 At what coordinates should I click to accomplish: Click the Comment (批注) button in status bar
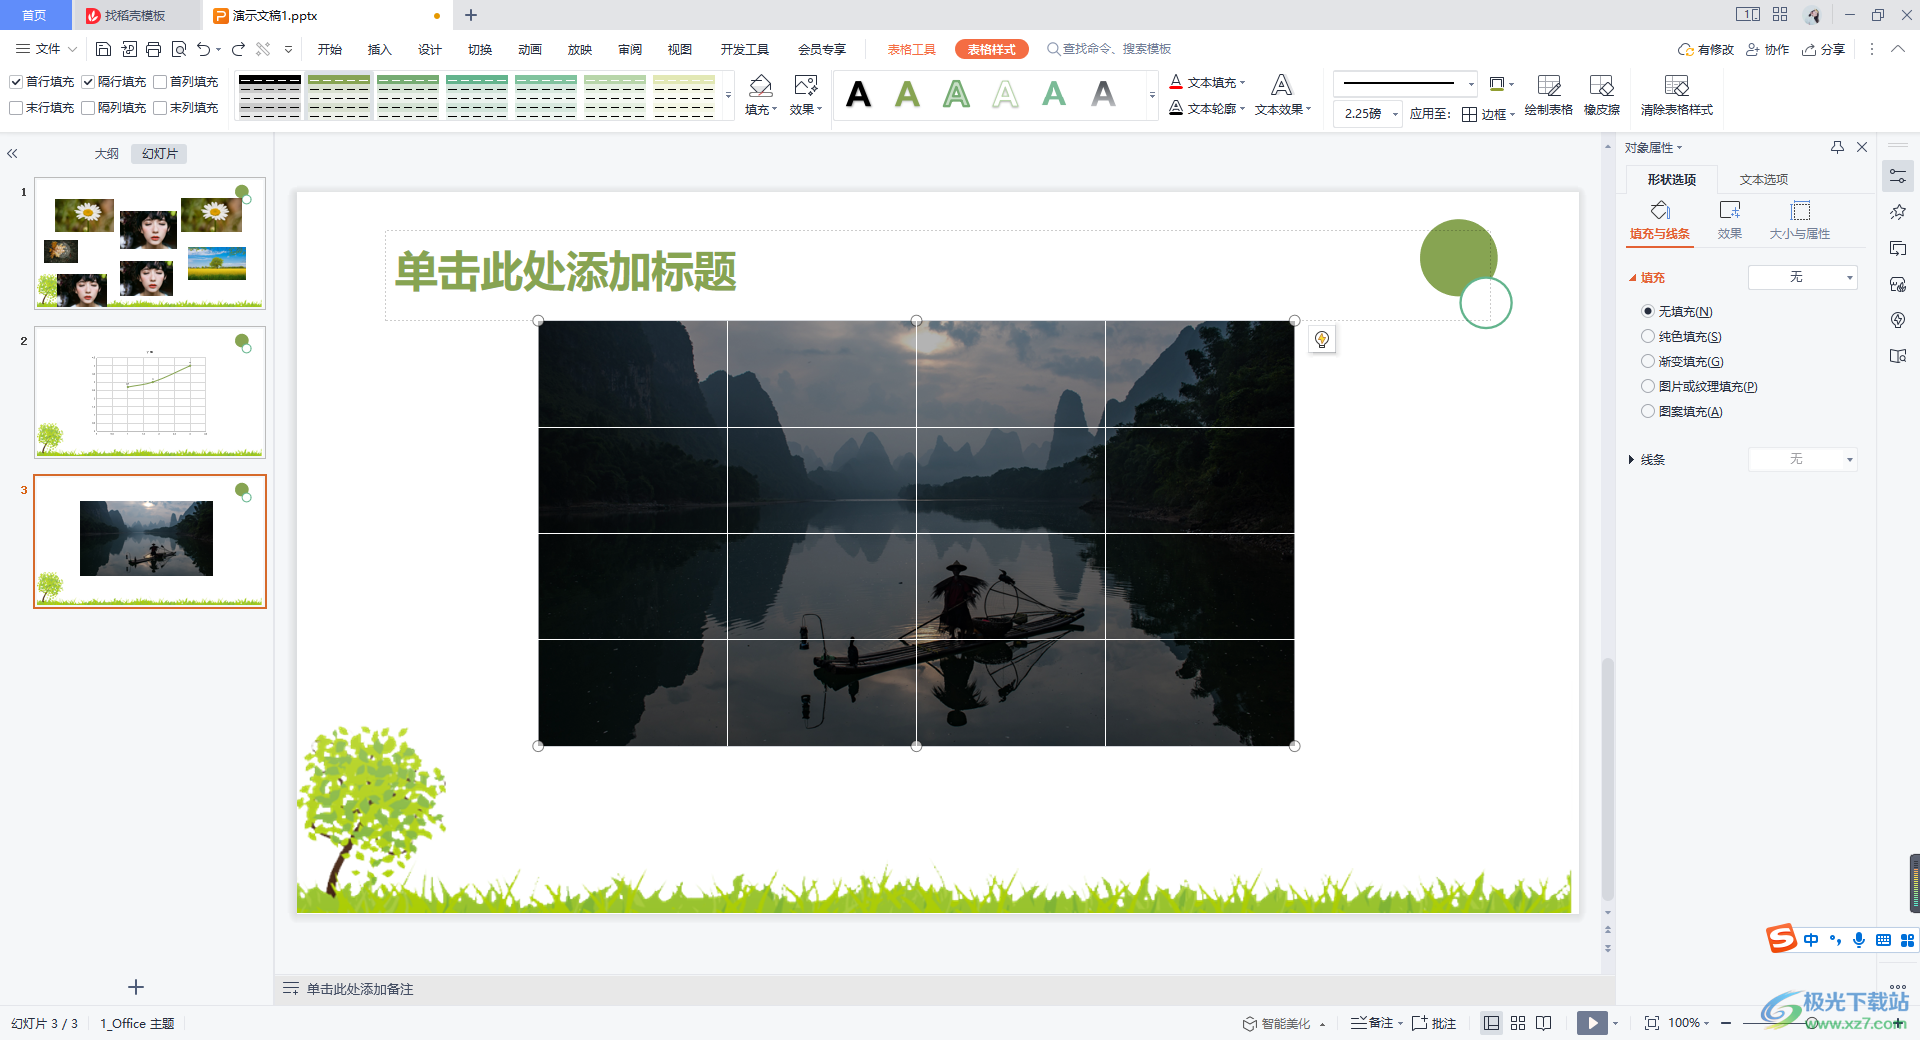(1433, 1023)
